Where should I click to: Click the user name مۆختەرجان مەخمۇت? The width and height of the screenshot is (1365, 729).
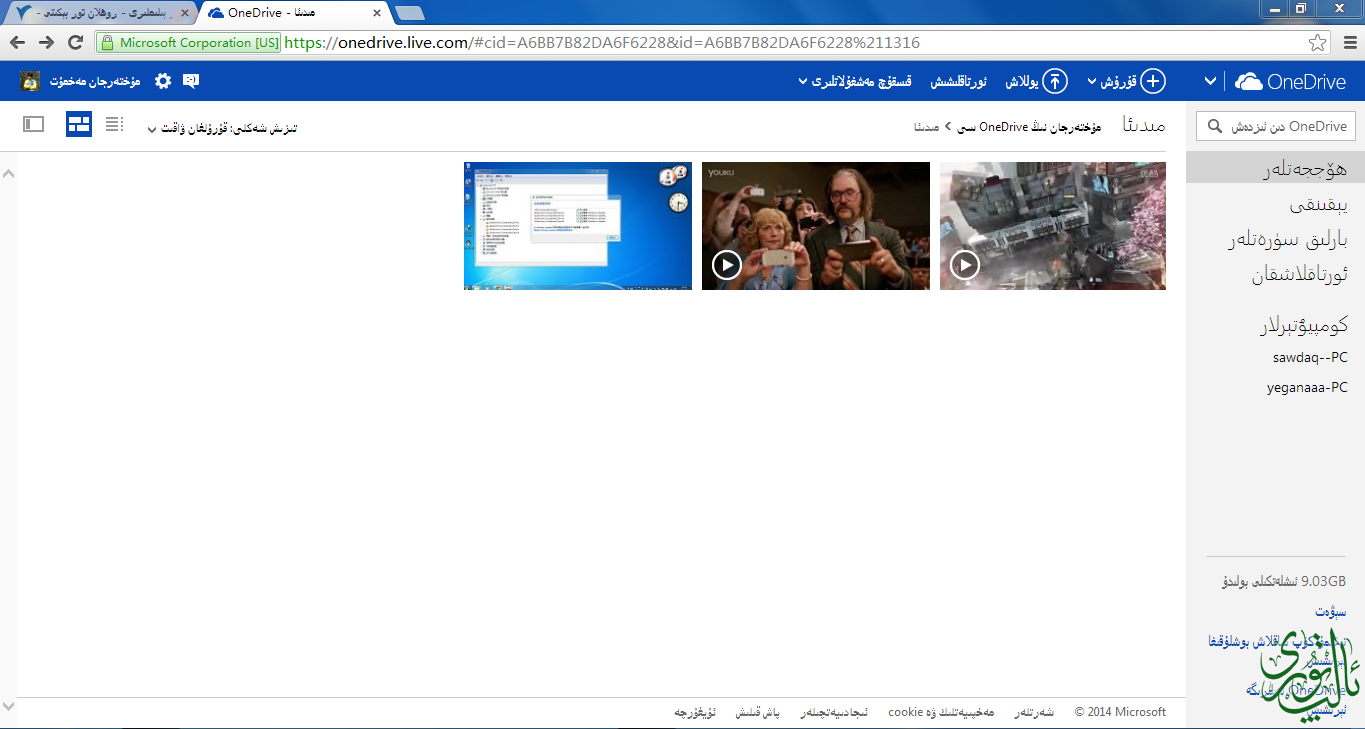coord(95,81)
